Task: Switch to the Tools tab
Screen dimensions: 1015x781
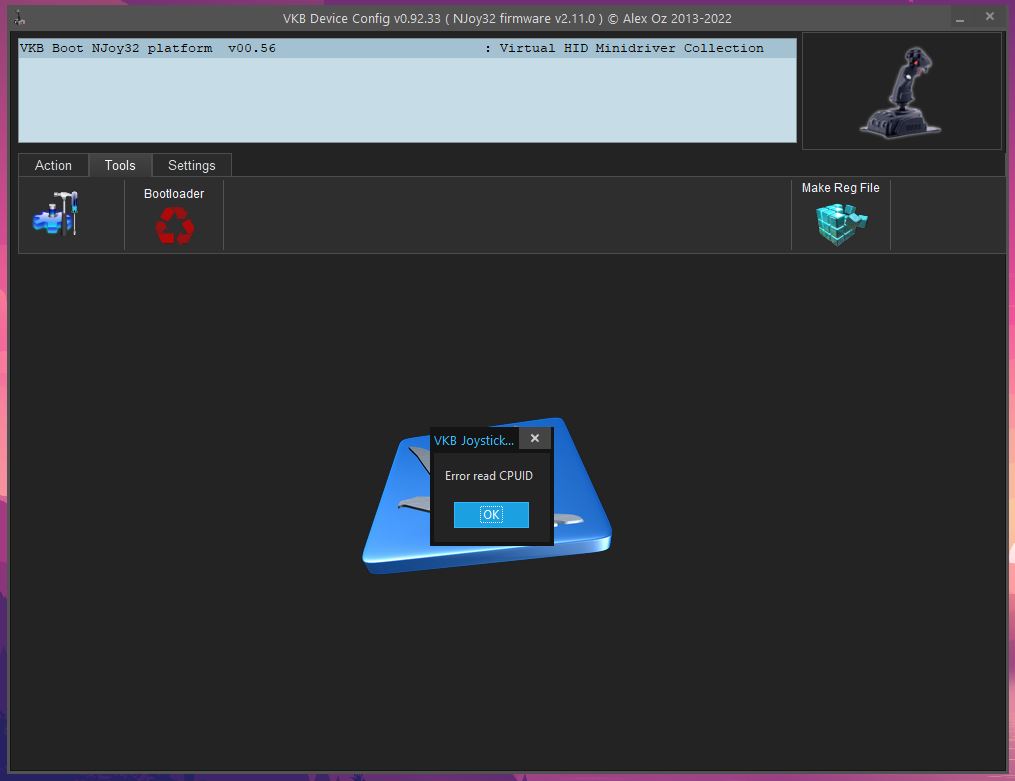Action: click(120, 166)
